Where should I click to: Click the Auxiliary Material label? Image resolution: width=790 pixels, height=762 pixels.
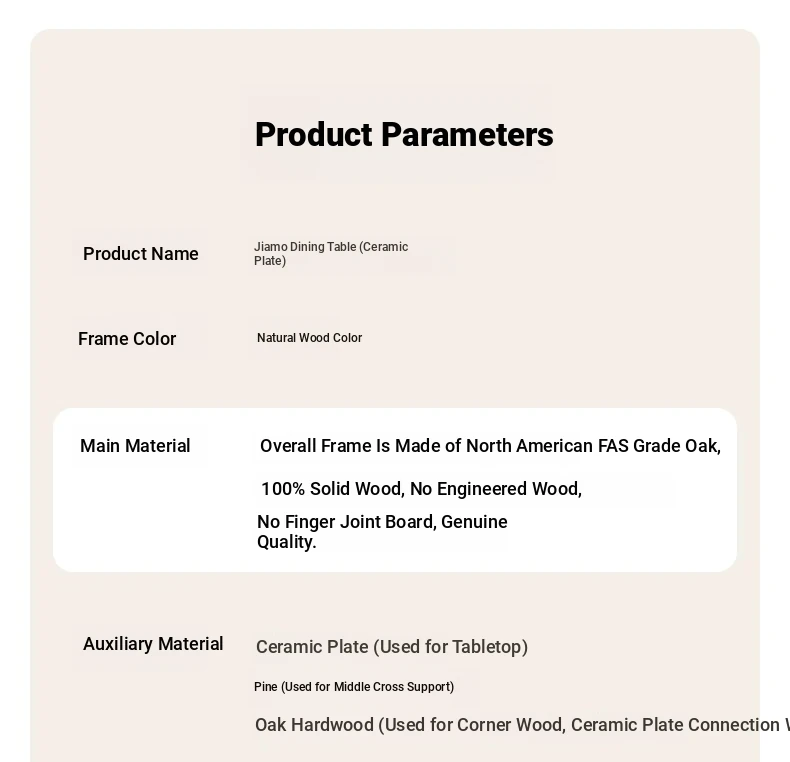(153, 644)
